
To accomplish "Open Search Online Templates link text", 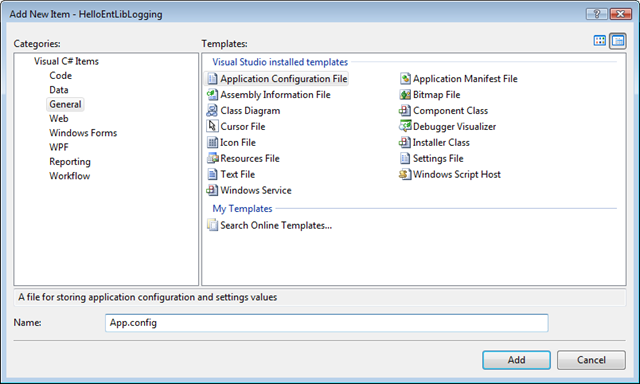I will click(x=276, y=225).
